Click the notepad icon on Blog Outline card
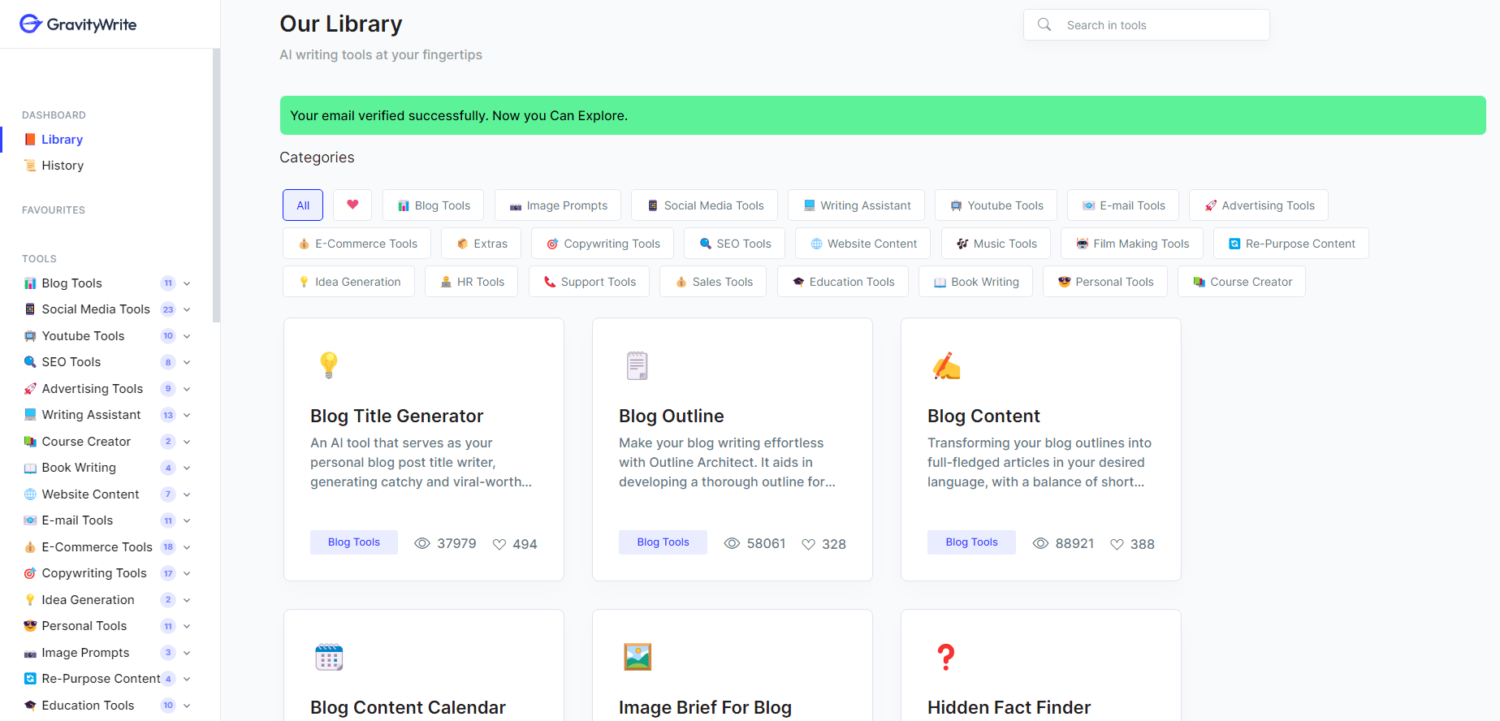 (637, 366)
